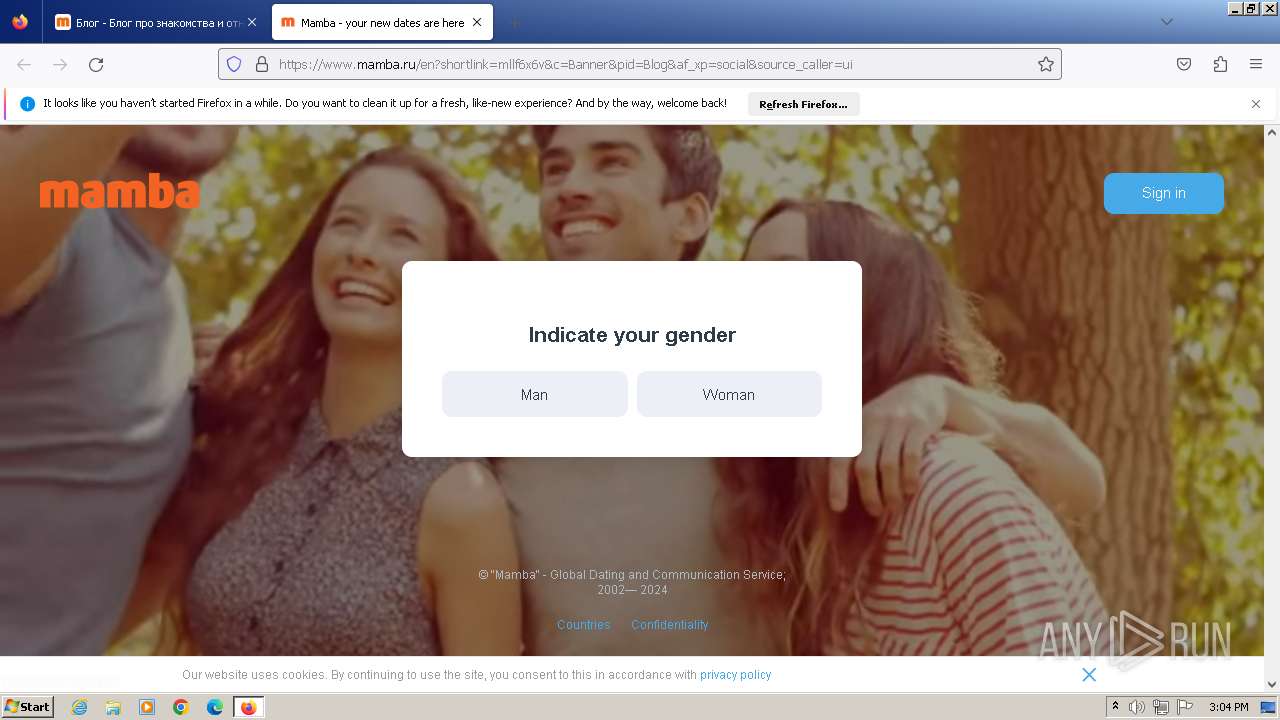Viewport: 1280px width, 720px height.
Task: Open File Explorer from taskbar
Action: pyautogui.click(x=113, y=707)
